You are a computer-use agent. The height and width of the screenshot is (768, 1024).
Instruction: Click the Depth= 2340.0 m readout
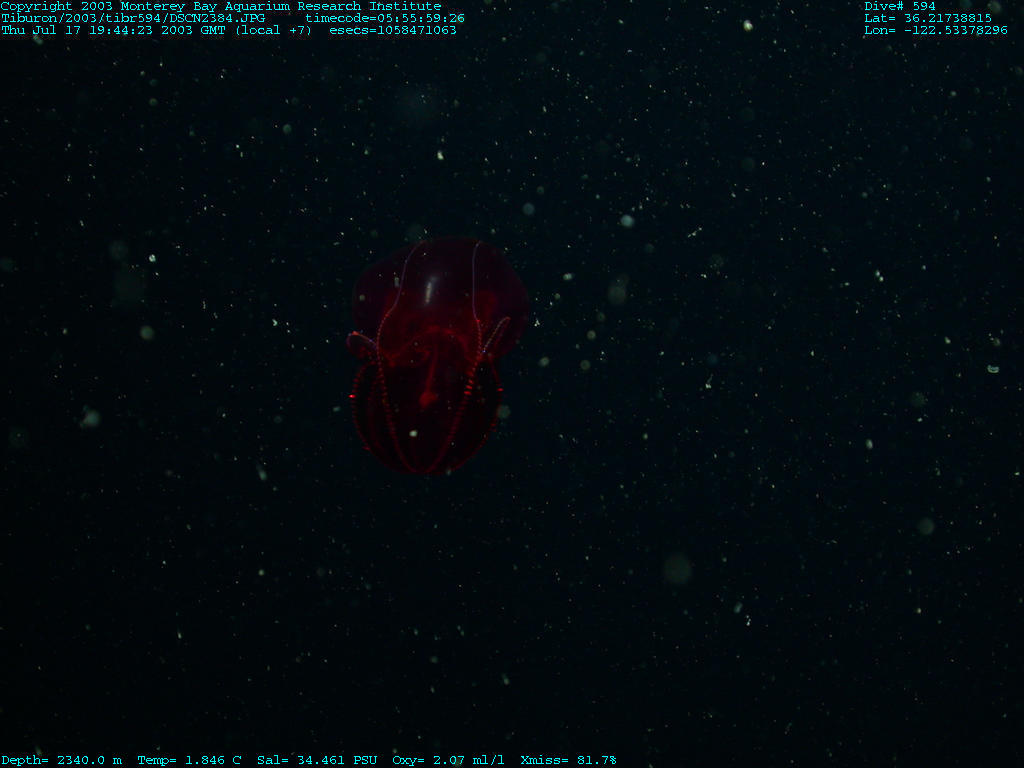[x=61, y=760]
